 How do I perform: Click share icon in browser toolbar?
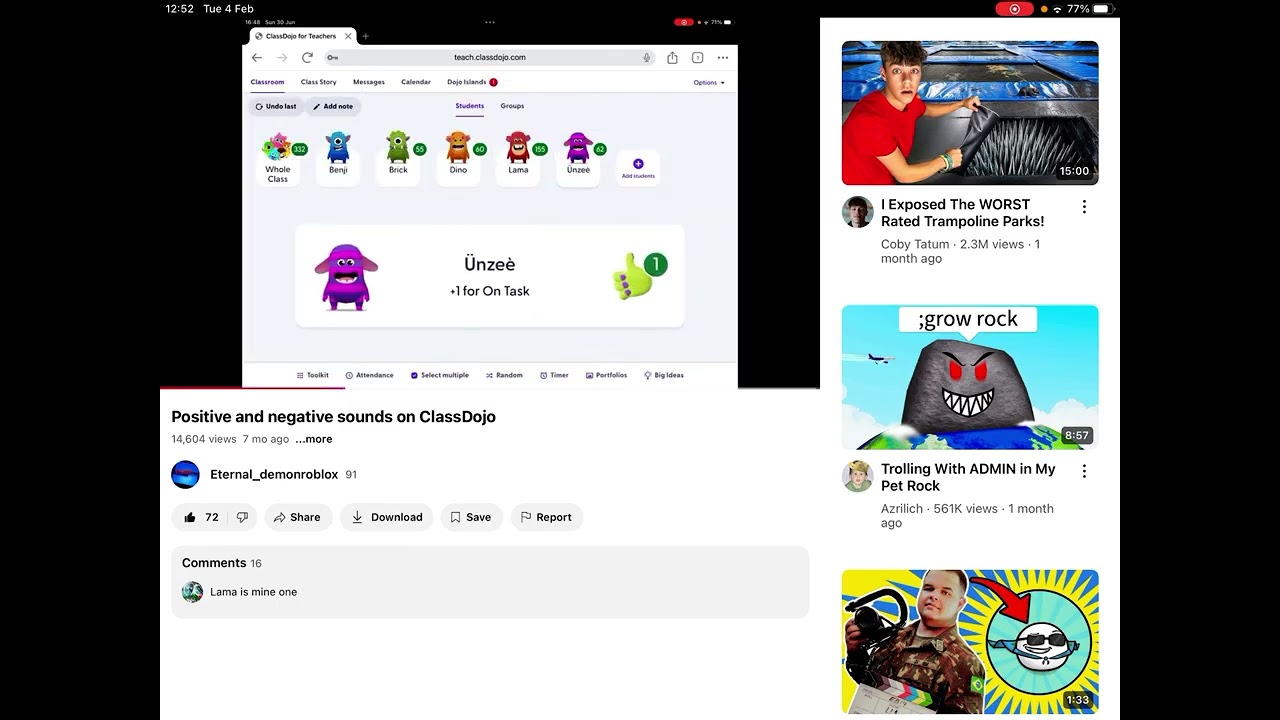672,57
